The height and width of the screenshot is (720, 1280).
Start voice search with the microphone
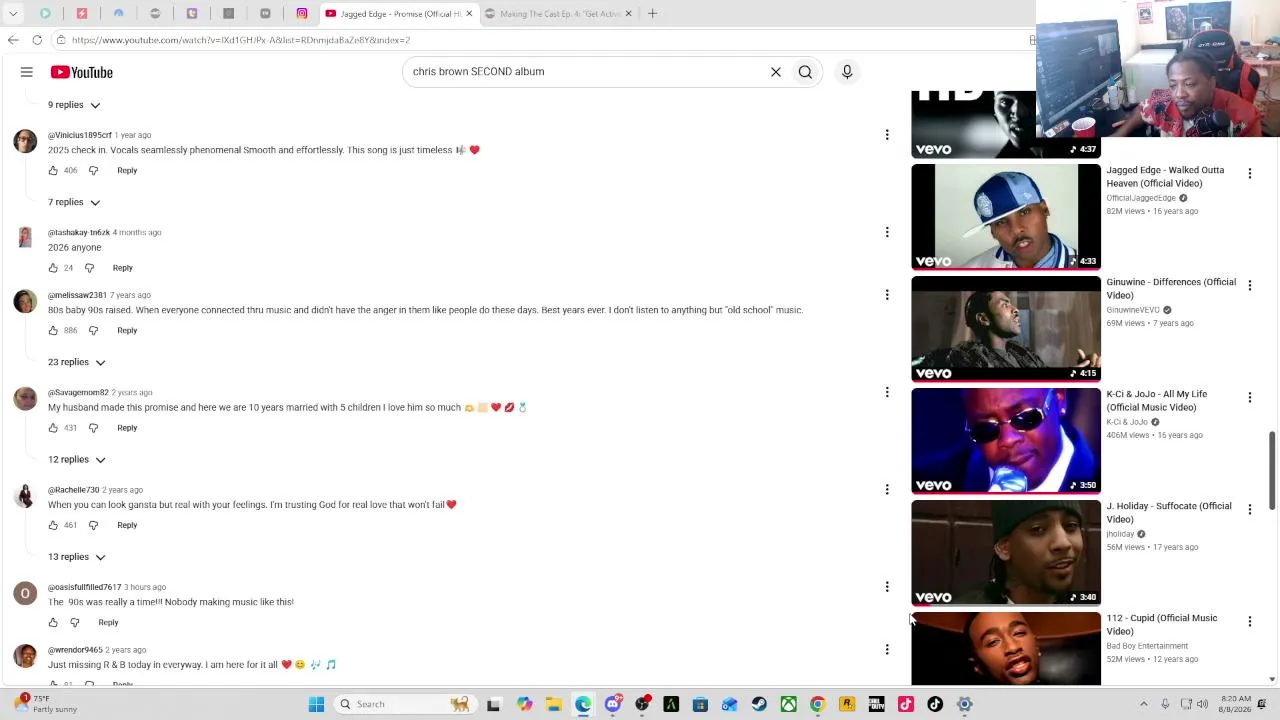[847, 72]
